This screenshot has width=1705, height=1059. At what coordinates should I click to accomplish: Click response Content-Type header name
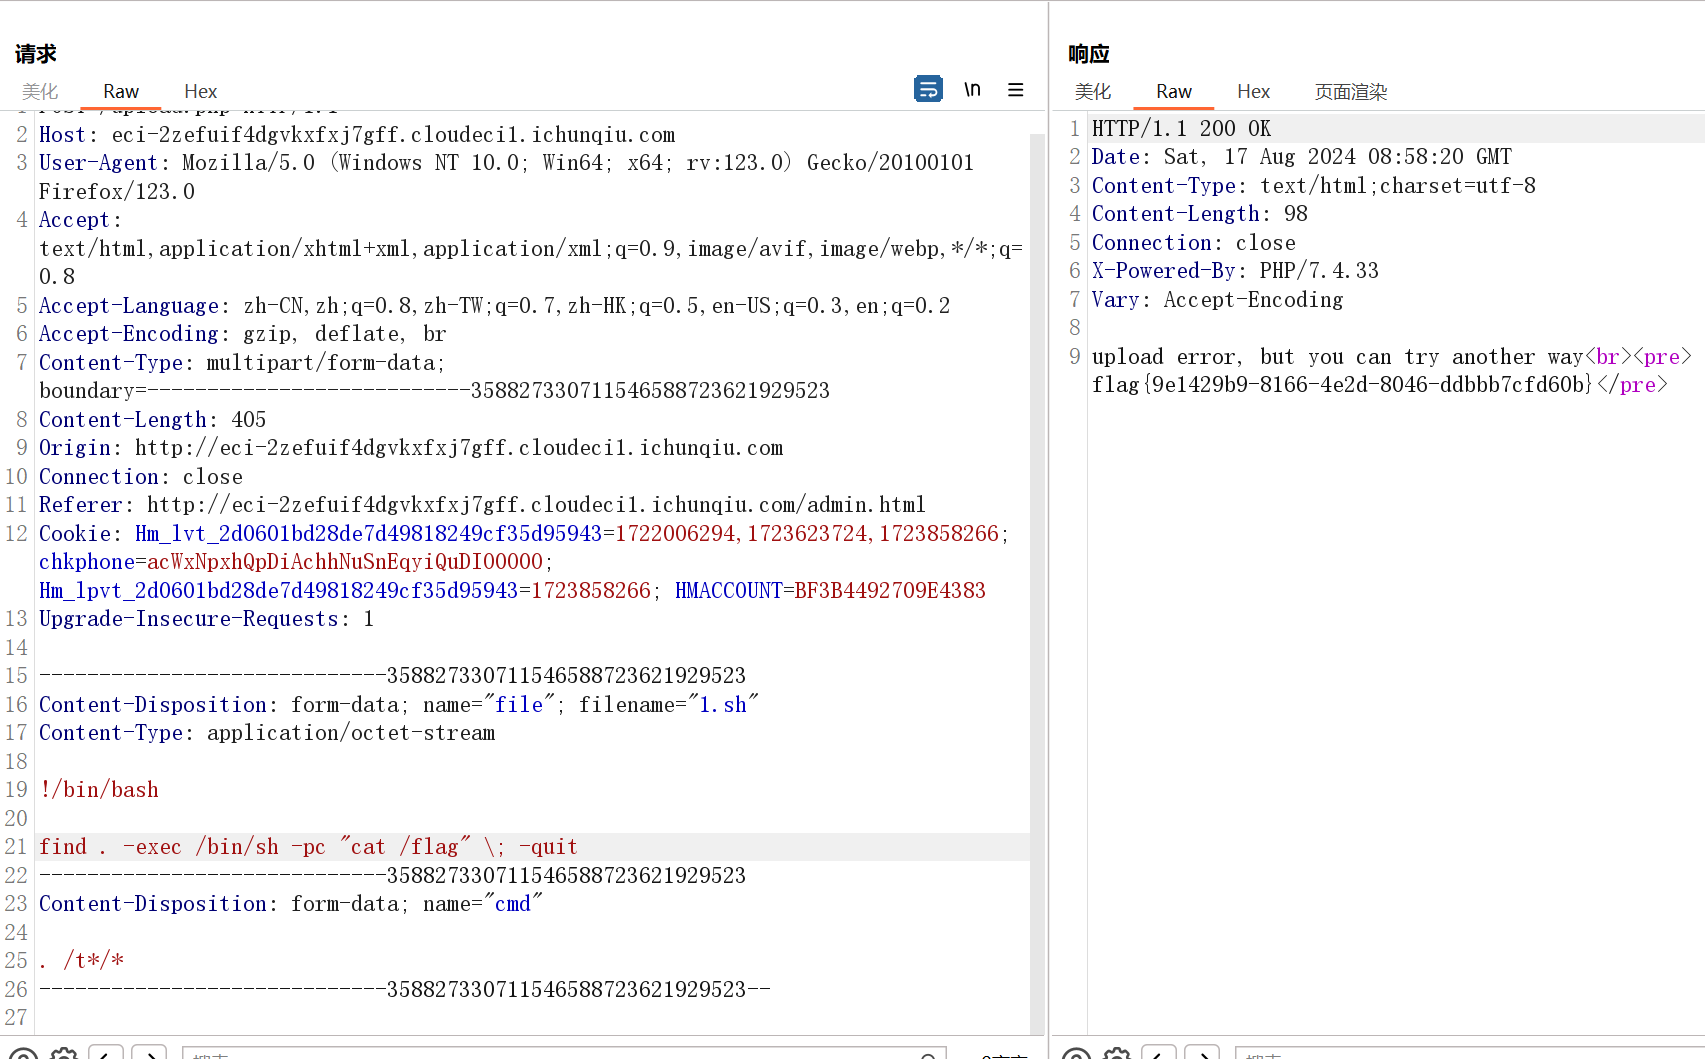coord(1164,185)
